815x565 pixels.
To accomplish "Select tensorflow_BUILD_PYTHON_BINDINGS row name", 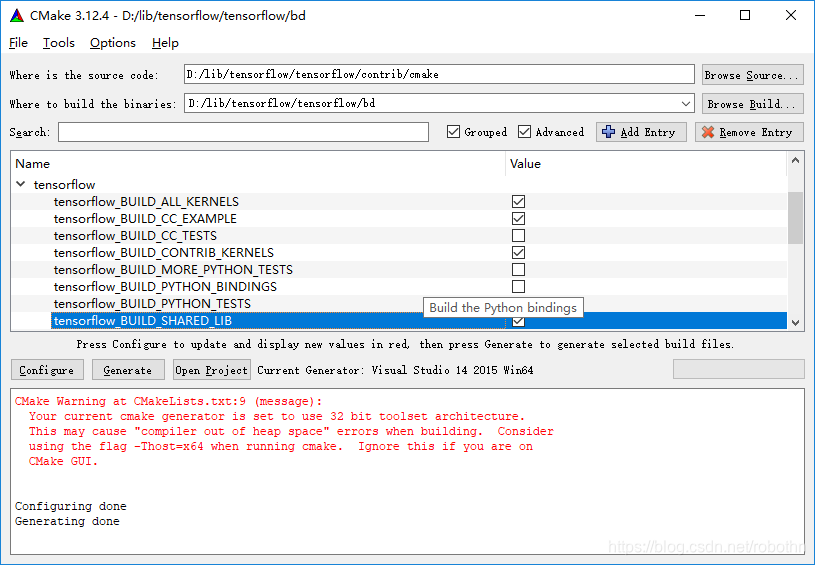I will pos(165,287).
